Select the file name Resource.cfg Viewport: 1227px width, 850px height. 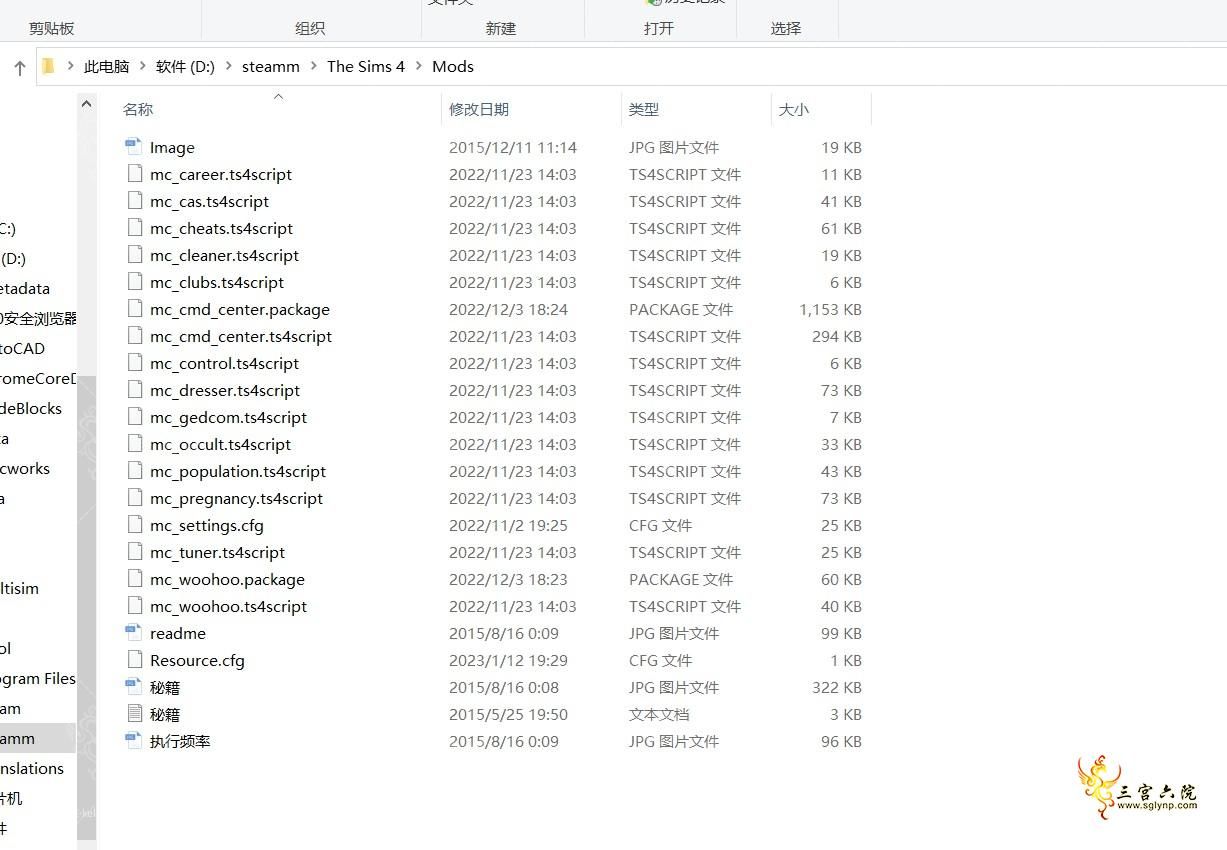pos(197,660)
